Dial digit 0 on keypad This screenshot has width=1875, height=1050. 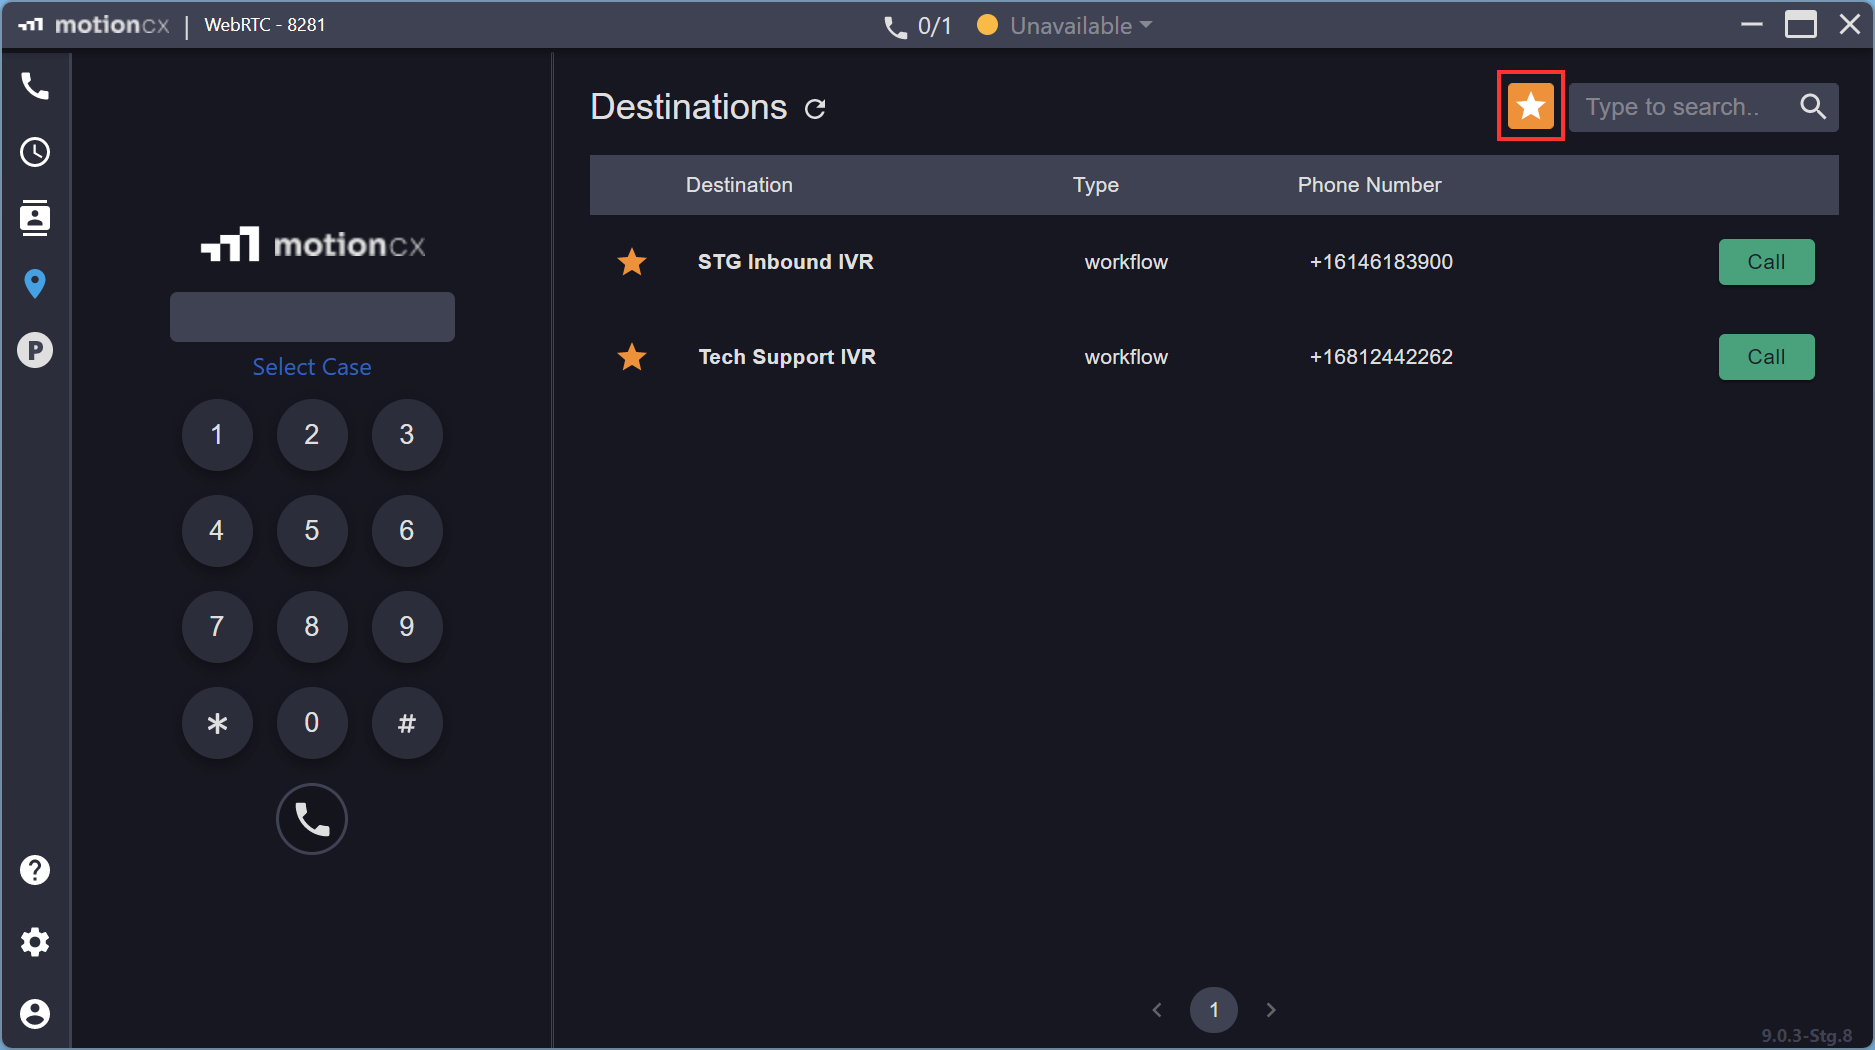pos(312,723)
